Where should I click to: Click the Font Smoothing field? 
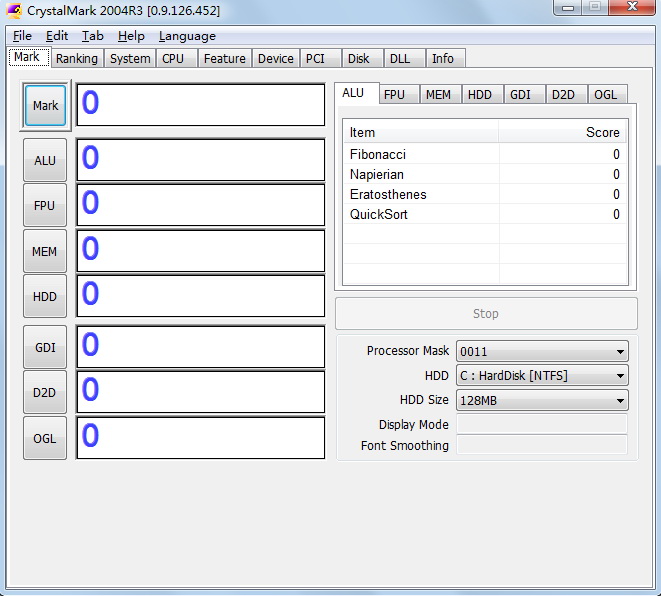tap(542, 445)
